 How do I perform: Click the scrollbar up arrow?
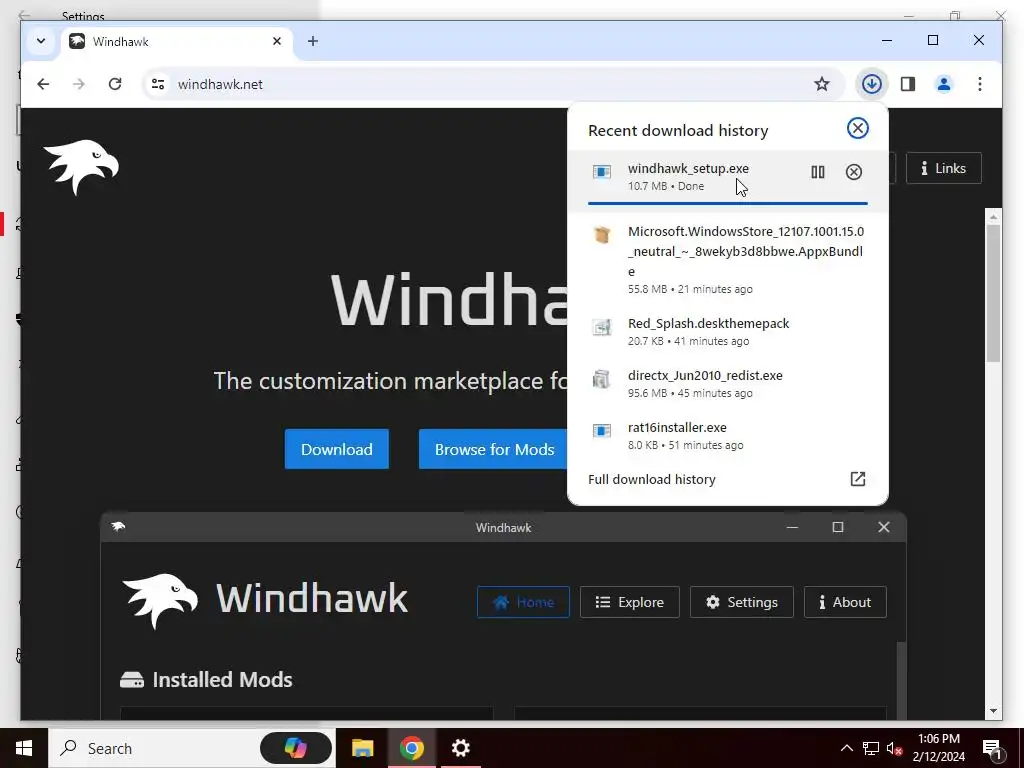click(x=993, y=217)
